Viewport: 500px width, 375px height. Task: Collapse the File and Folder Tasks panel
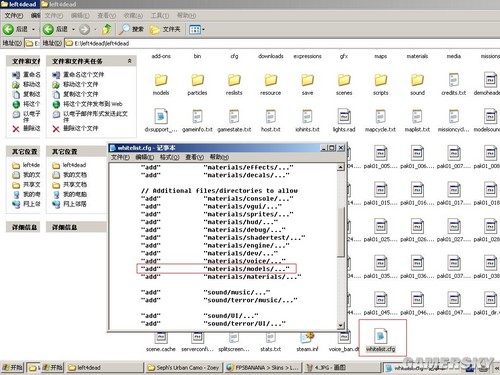pos(129,61)
